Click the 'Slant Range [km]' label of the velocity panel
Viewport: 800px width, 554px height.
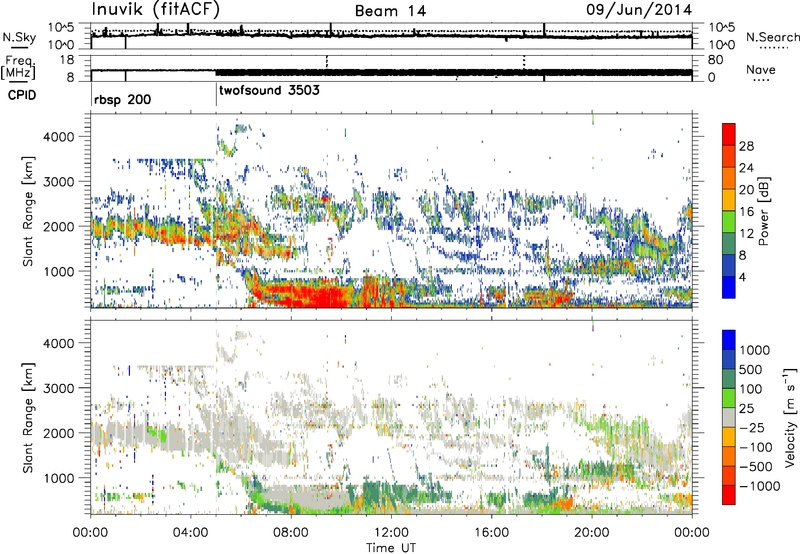(29, 417)
